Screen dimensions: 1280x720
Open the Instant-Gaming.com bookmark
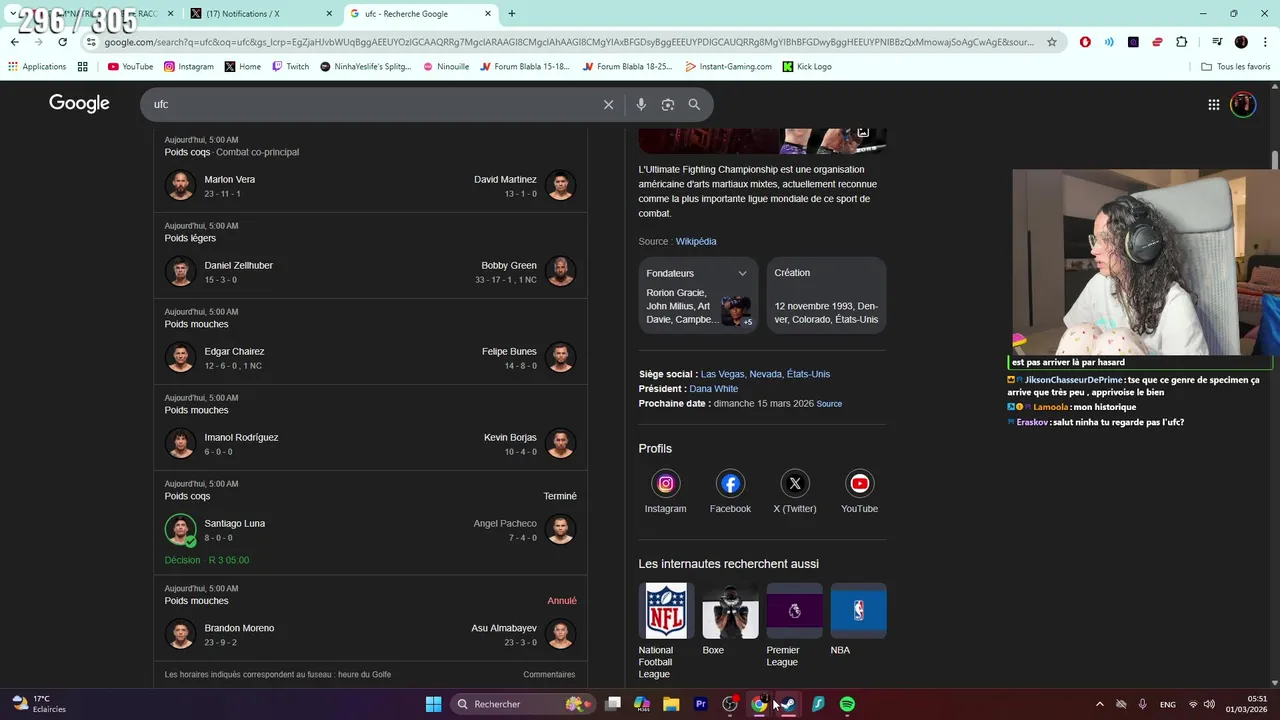pos(728,66)
